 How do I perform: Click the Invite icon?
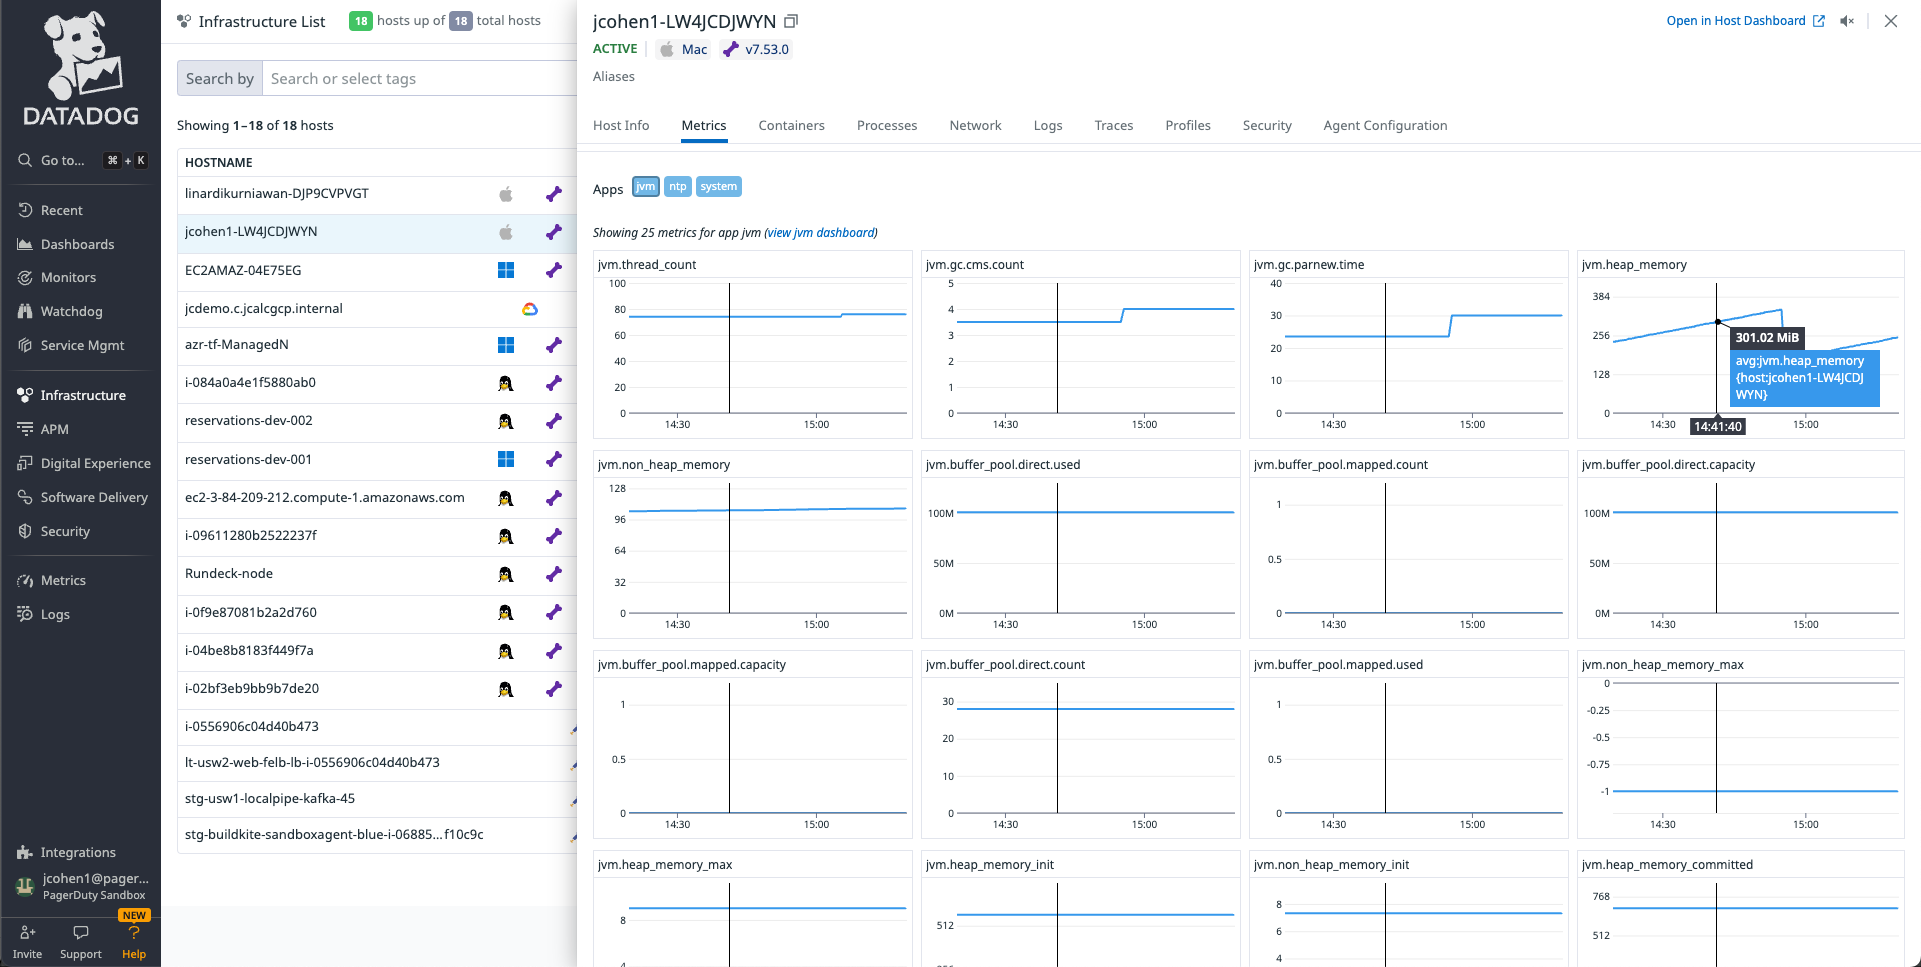pyautogui.click(x=28, y=932)
